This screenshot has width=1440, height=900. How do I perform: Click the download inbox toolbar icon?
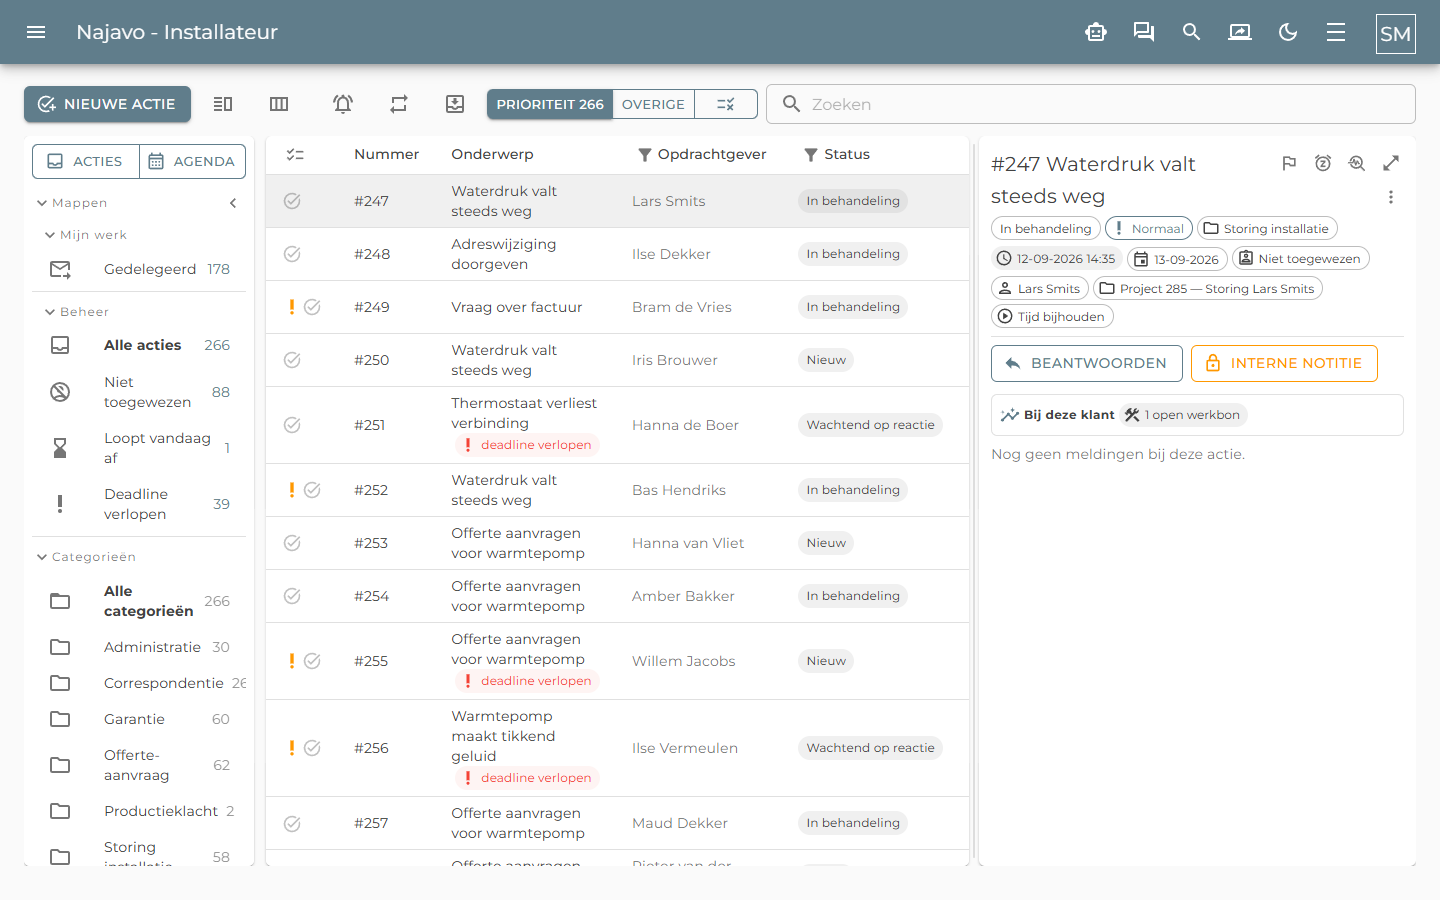(455, 104)
